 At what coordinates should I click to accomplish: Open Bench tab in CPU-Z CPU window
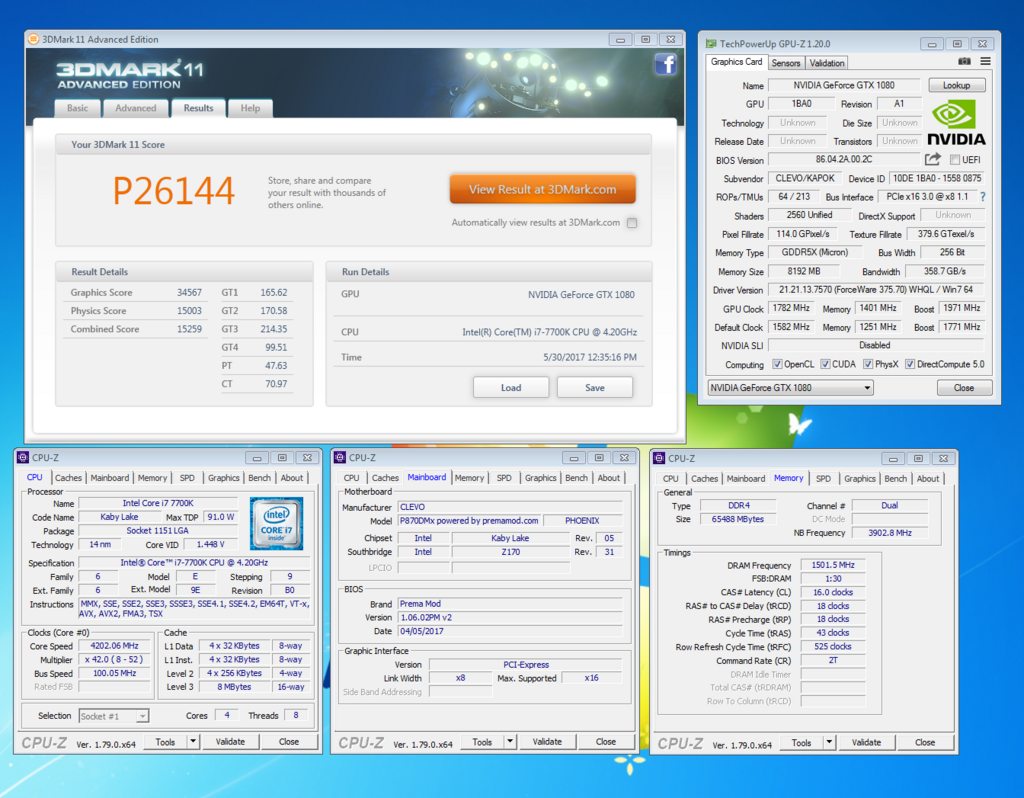click(259, 478)
